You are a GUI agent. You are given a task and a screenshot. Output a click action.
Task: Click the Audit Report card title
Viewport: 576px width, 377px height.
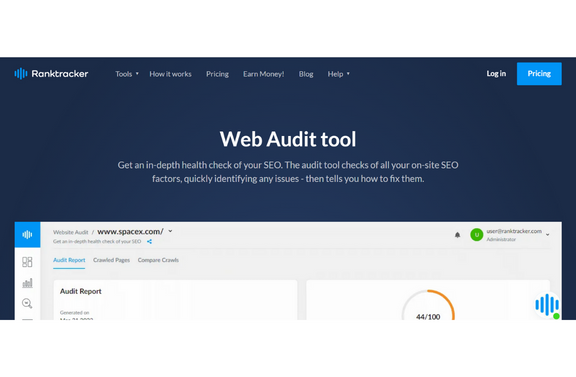(80, 291)
